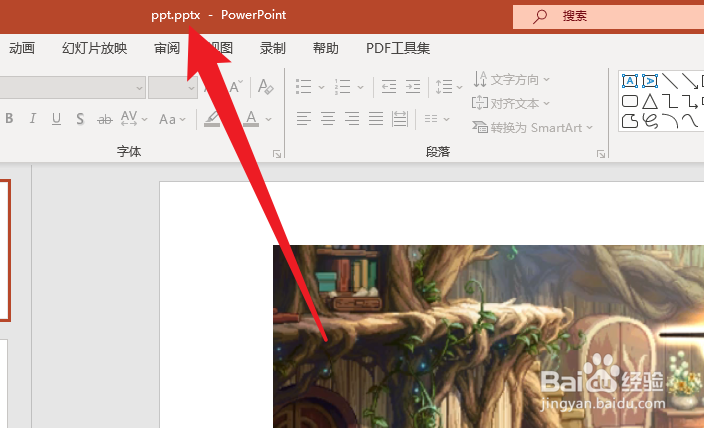Open the 帮助 ribbon tab

[326, 48]
